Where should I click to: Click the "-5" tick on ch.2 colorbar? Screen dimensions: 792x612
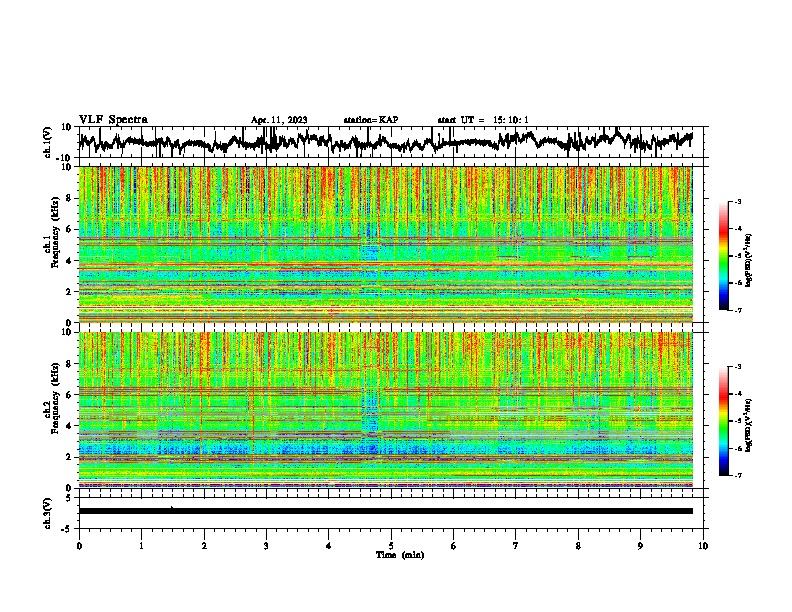737,421
